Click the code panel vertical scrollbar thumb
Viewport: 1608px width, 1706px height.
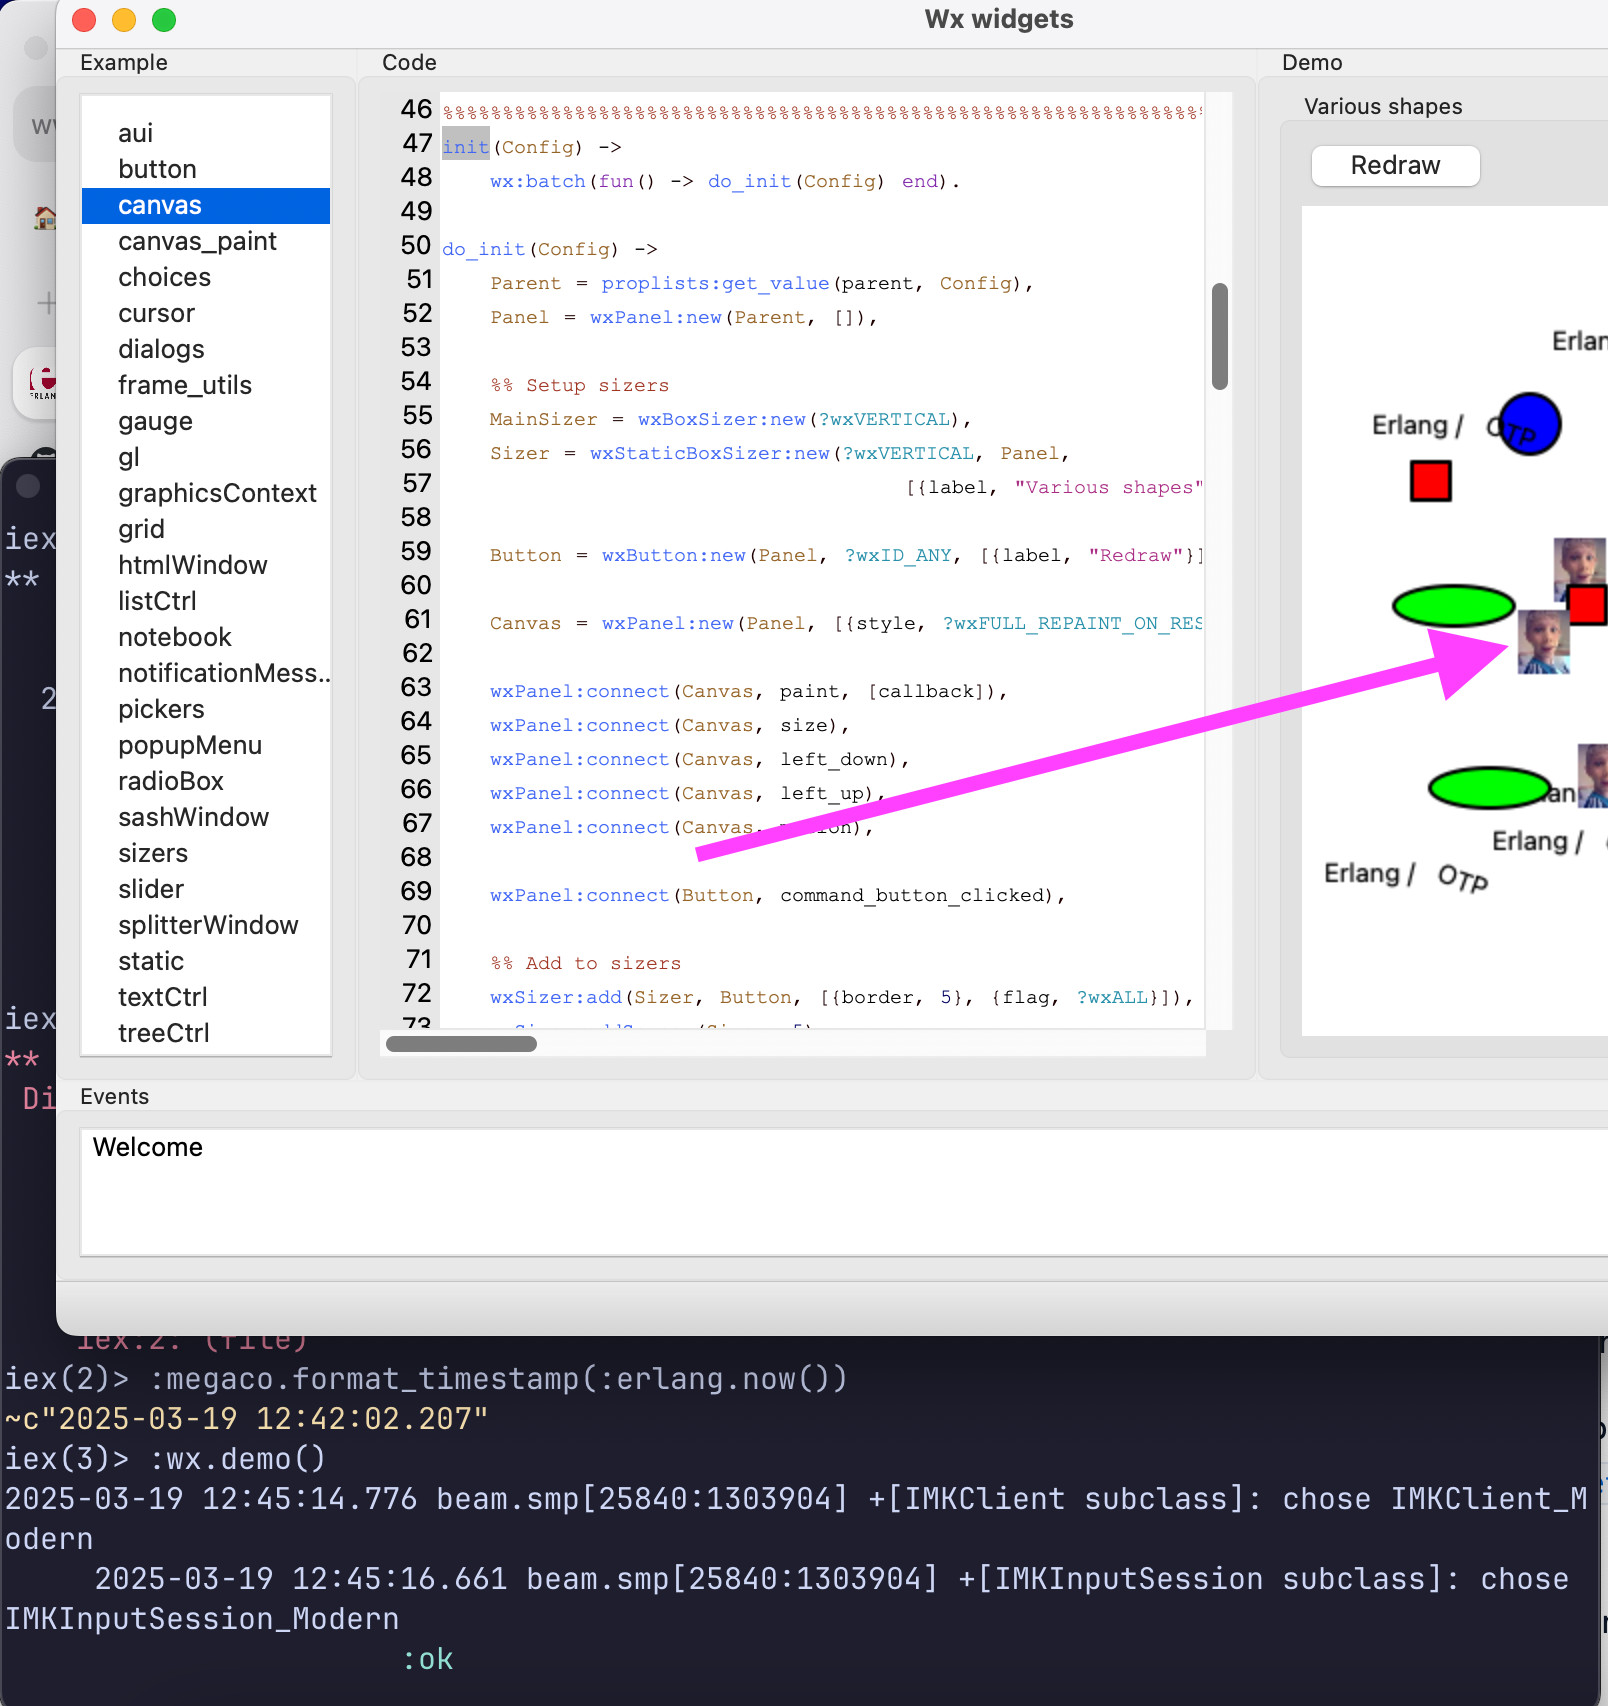pos(1219,336)
